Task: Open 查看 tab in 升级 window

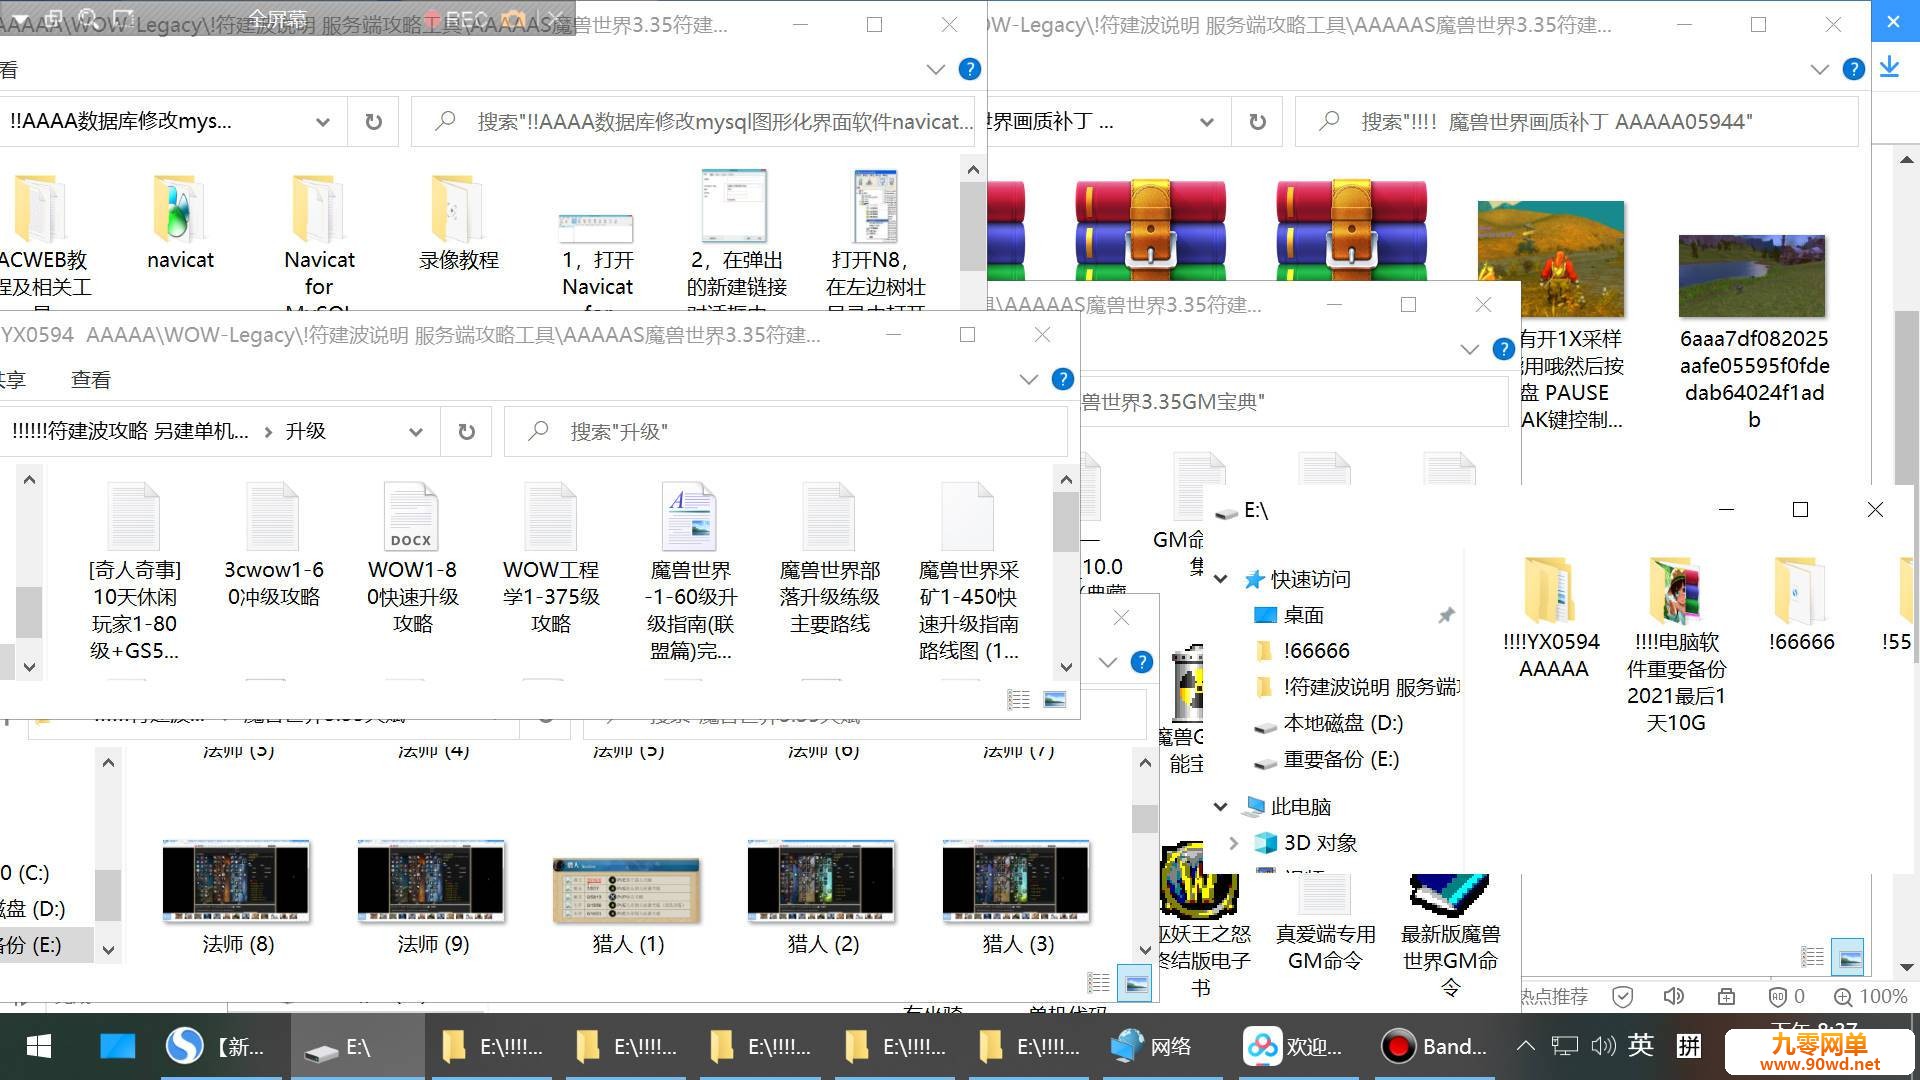Action: pyautogui.click(x=91, y=380)
